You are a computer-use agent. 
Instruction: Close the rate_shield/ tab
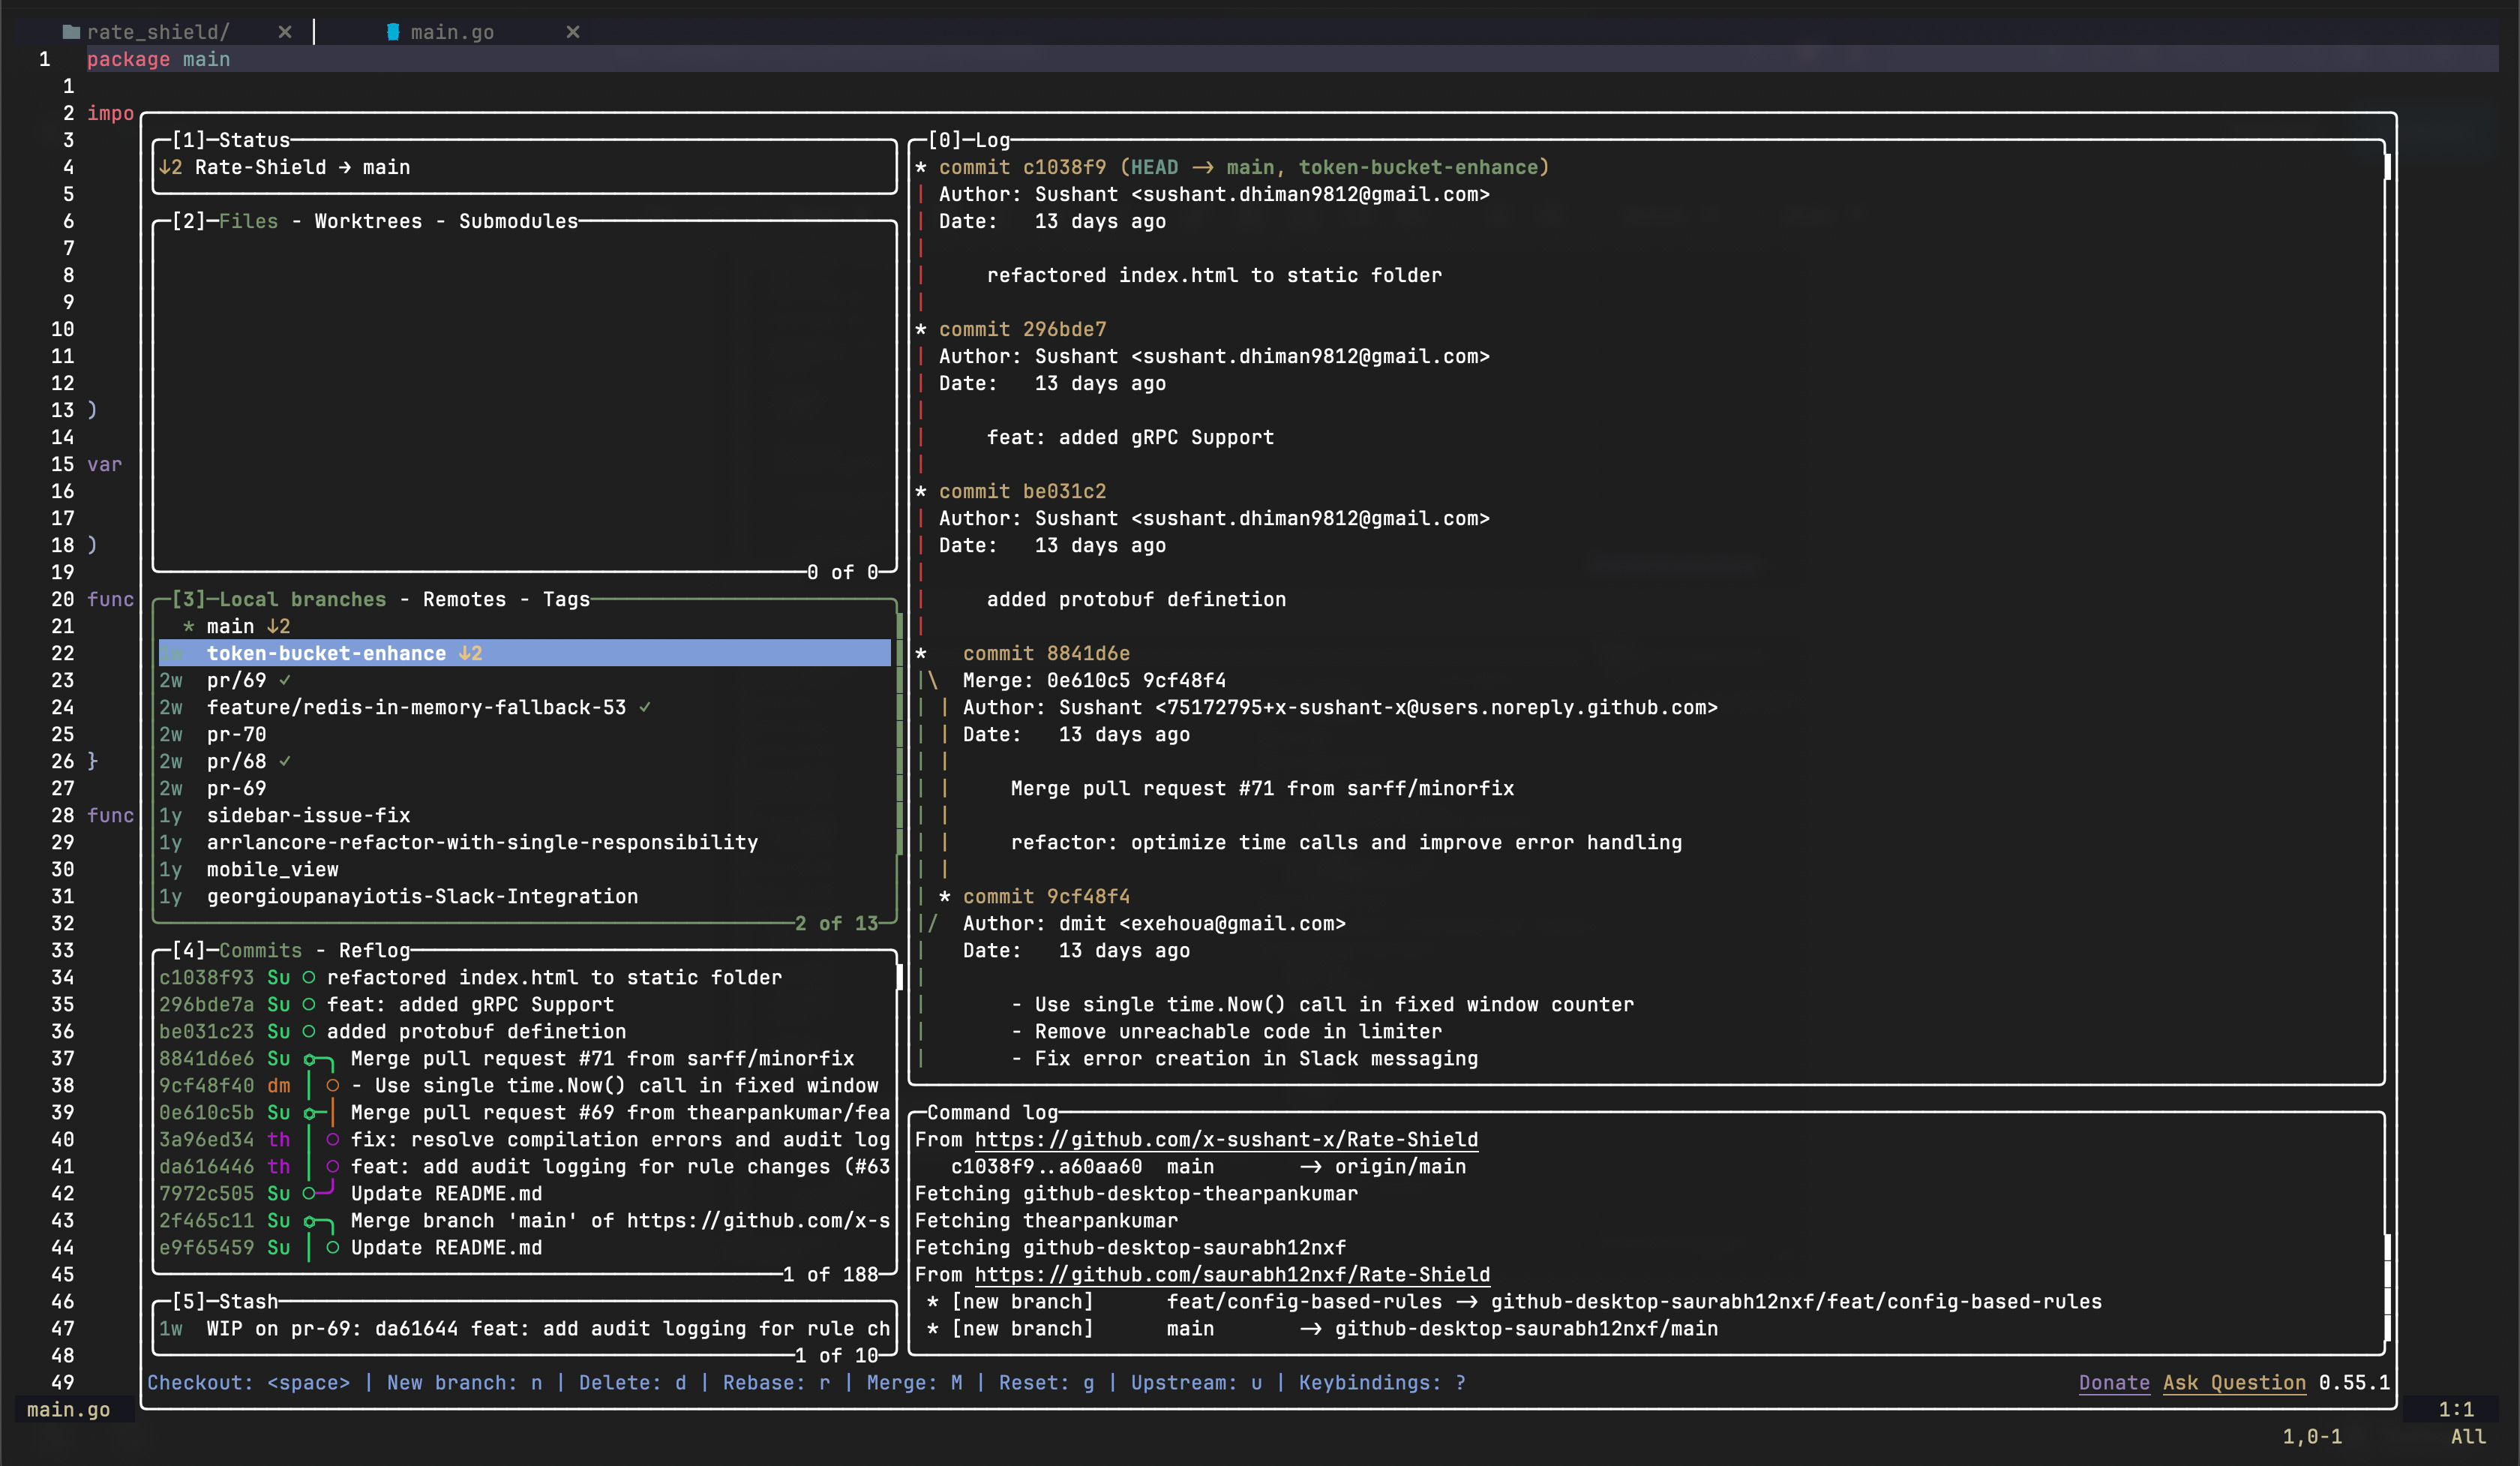(x=285, y=32)
